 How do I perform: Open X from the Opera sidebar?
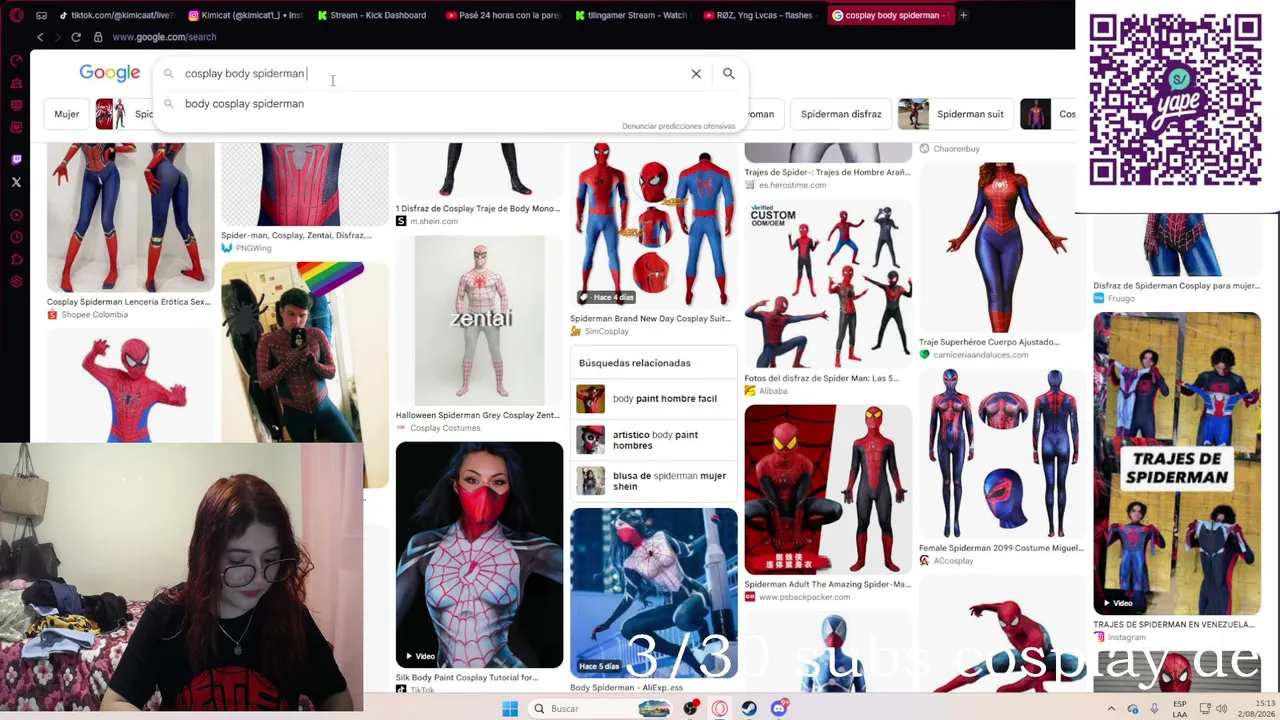16,182
